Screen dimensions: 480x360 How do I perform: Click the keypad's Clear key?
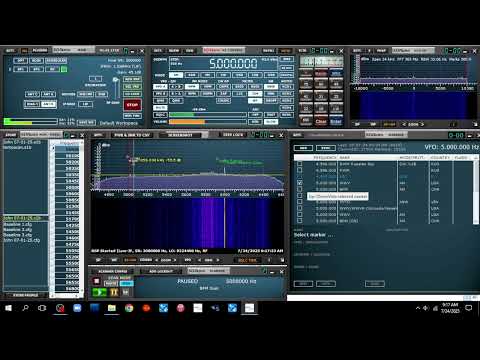pos(321,122)
